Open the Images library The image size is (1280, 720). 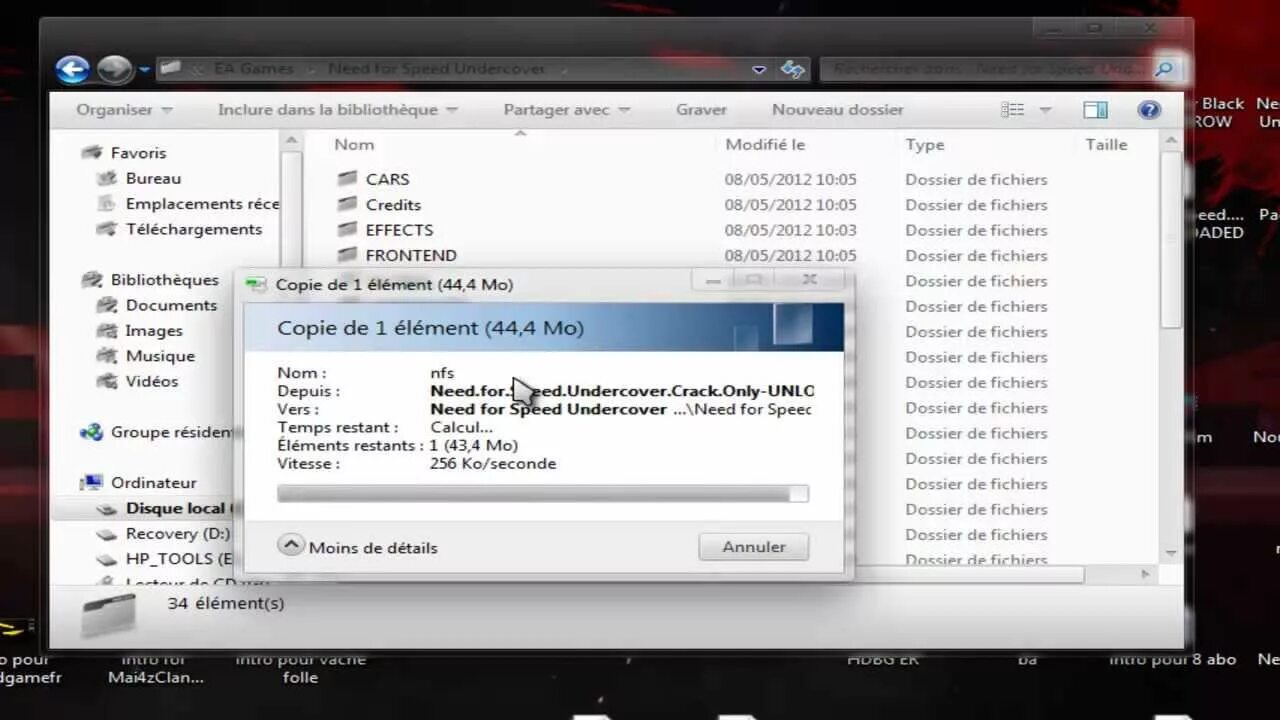[x=154, y=331]
